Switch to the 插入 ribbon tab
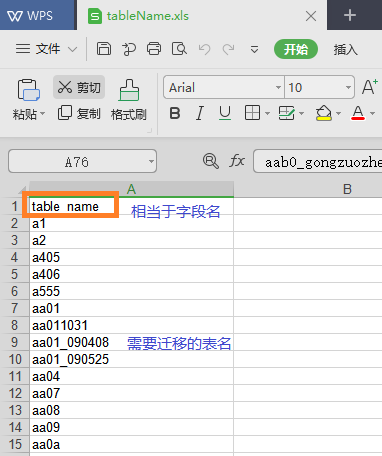The width and height of the screenshot is (382, 456). point(346,49)
